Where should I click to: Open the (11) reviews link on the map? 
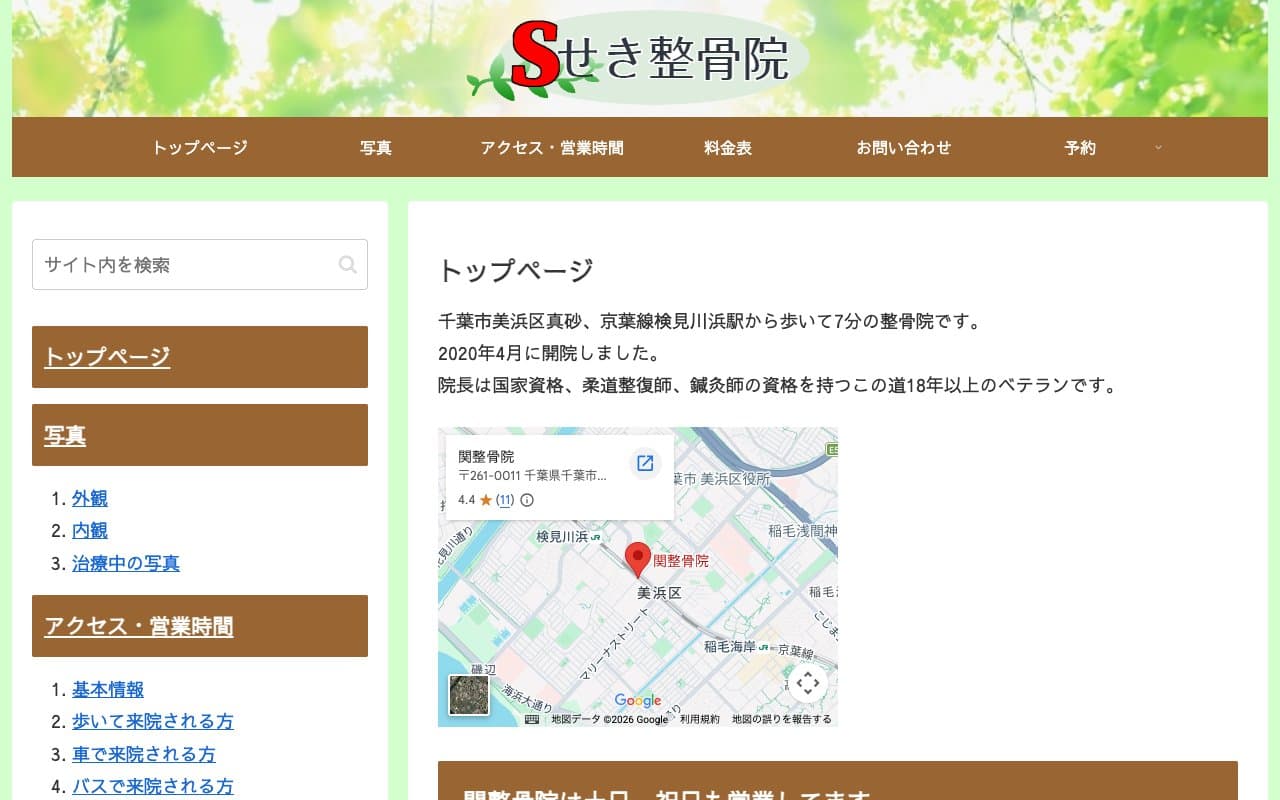pyautogui.click(x=505, y=500)
